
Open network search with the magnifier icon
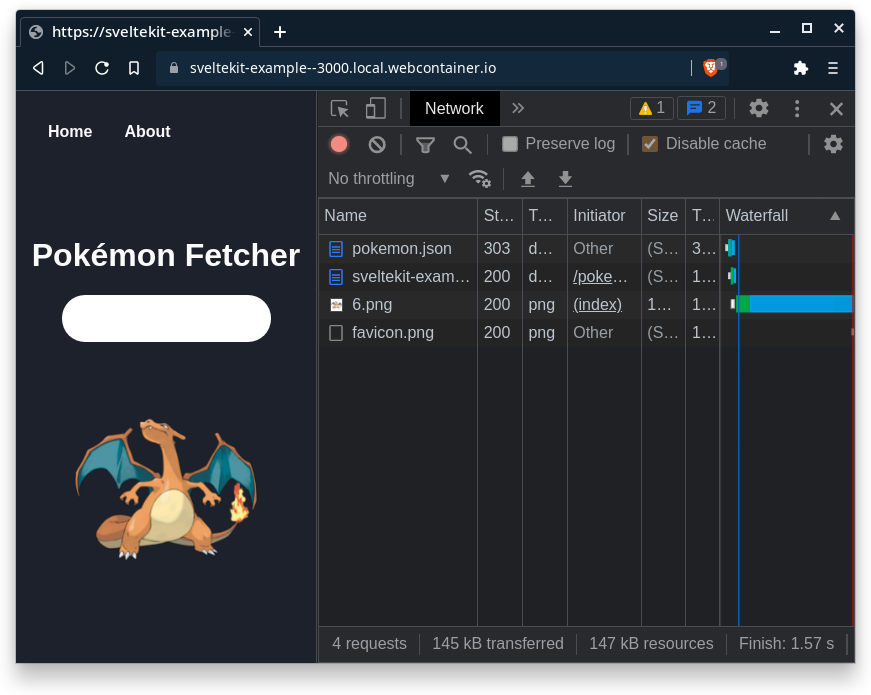pyautogui.click(x=462, y=145)
